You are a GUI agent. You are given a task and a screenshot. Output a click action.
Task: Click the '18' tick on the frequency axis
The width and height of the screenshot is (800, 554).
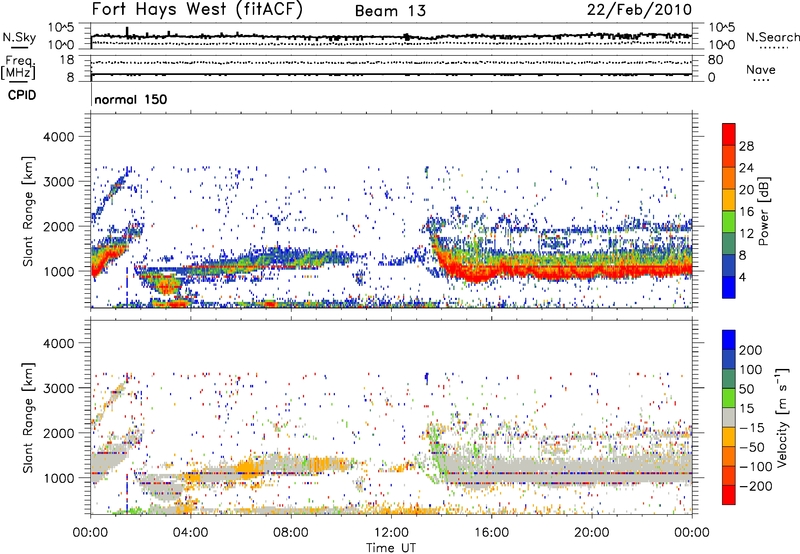(x=67, y=60)
